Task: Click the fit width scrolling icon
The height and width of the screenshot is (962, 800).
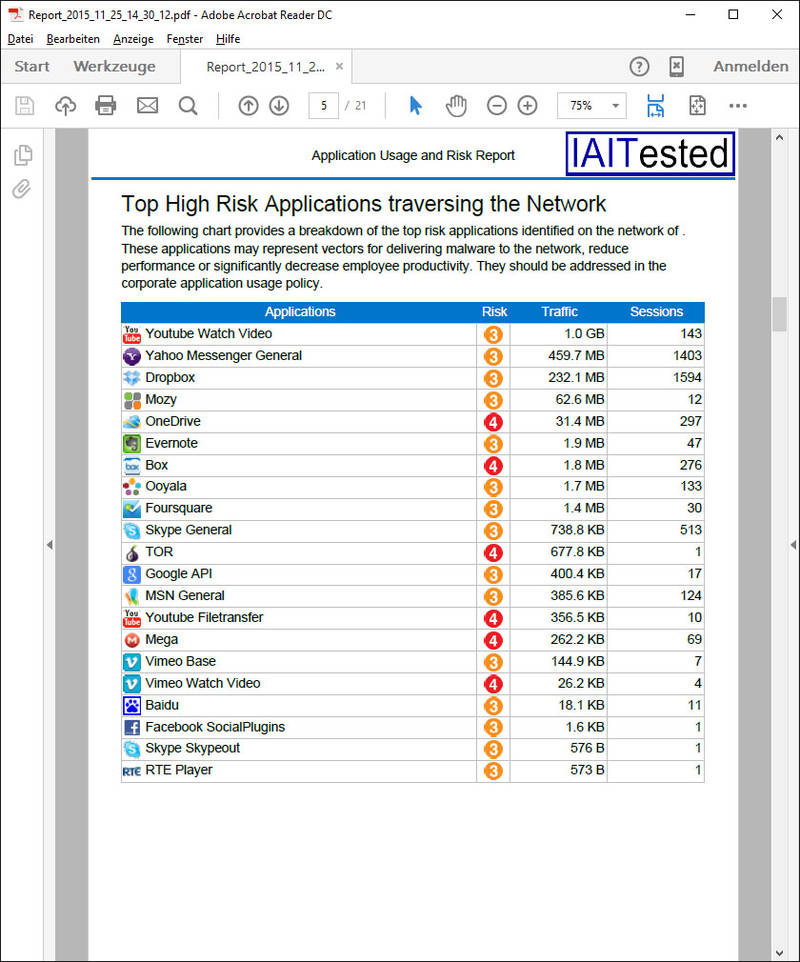Action: point(656,106)
